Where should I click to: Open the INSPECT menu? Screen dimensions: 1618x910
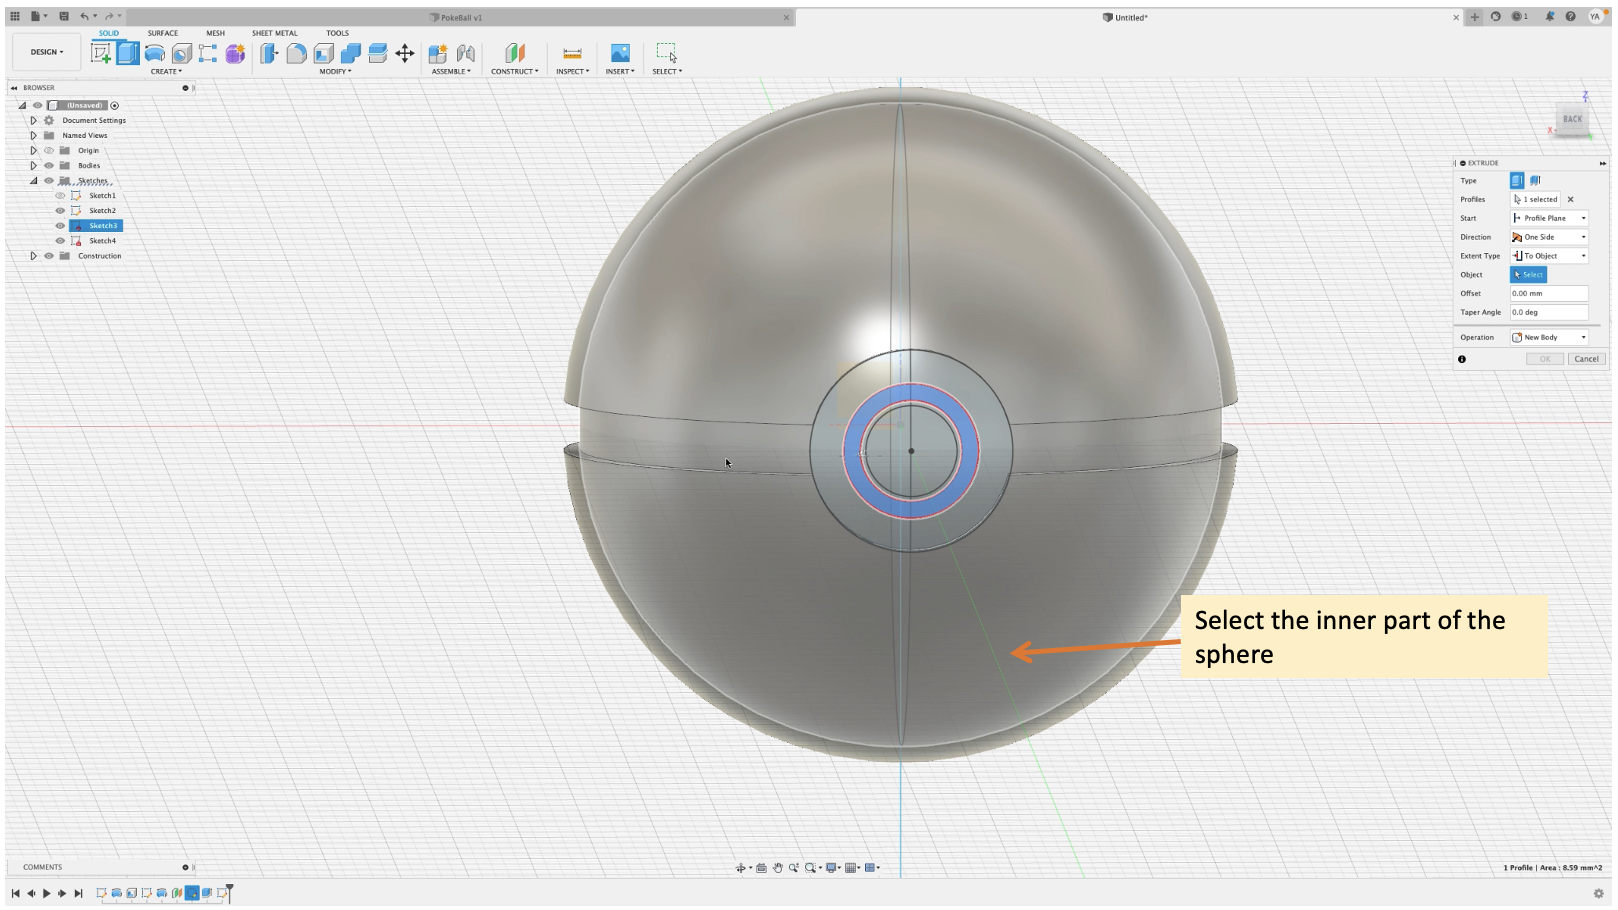[x=572, y=72]
